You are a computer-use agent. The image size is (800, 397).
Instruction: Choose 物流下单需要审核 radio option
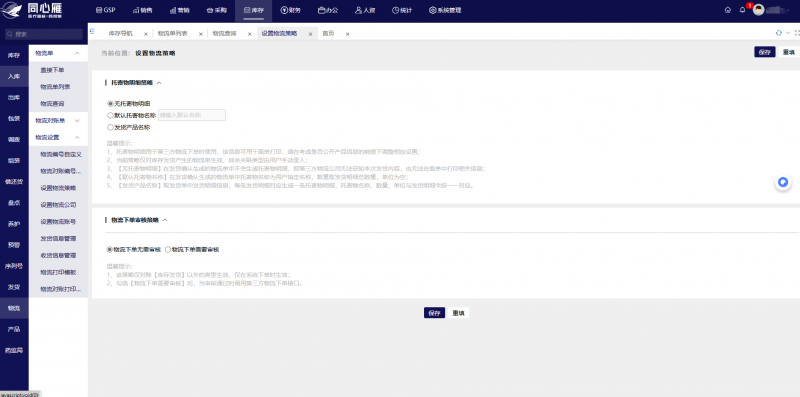pos(168,250)
